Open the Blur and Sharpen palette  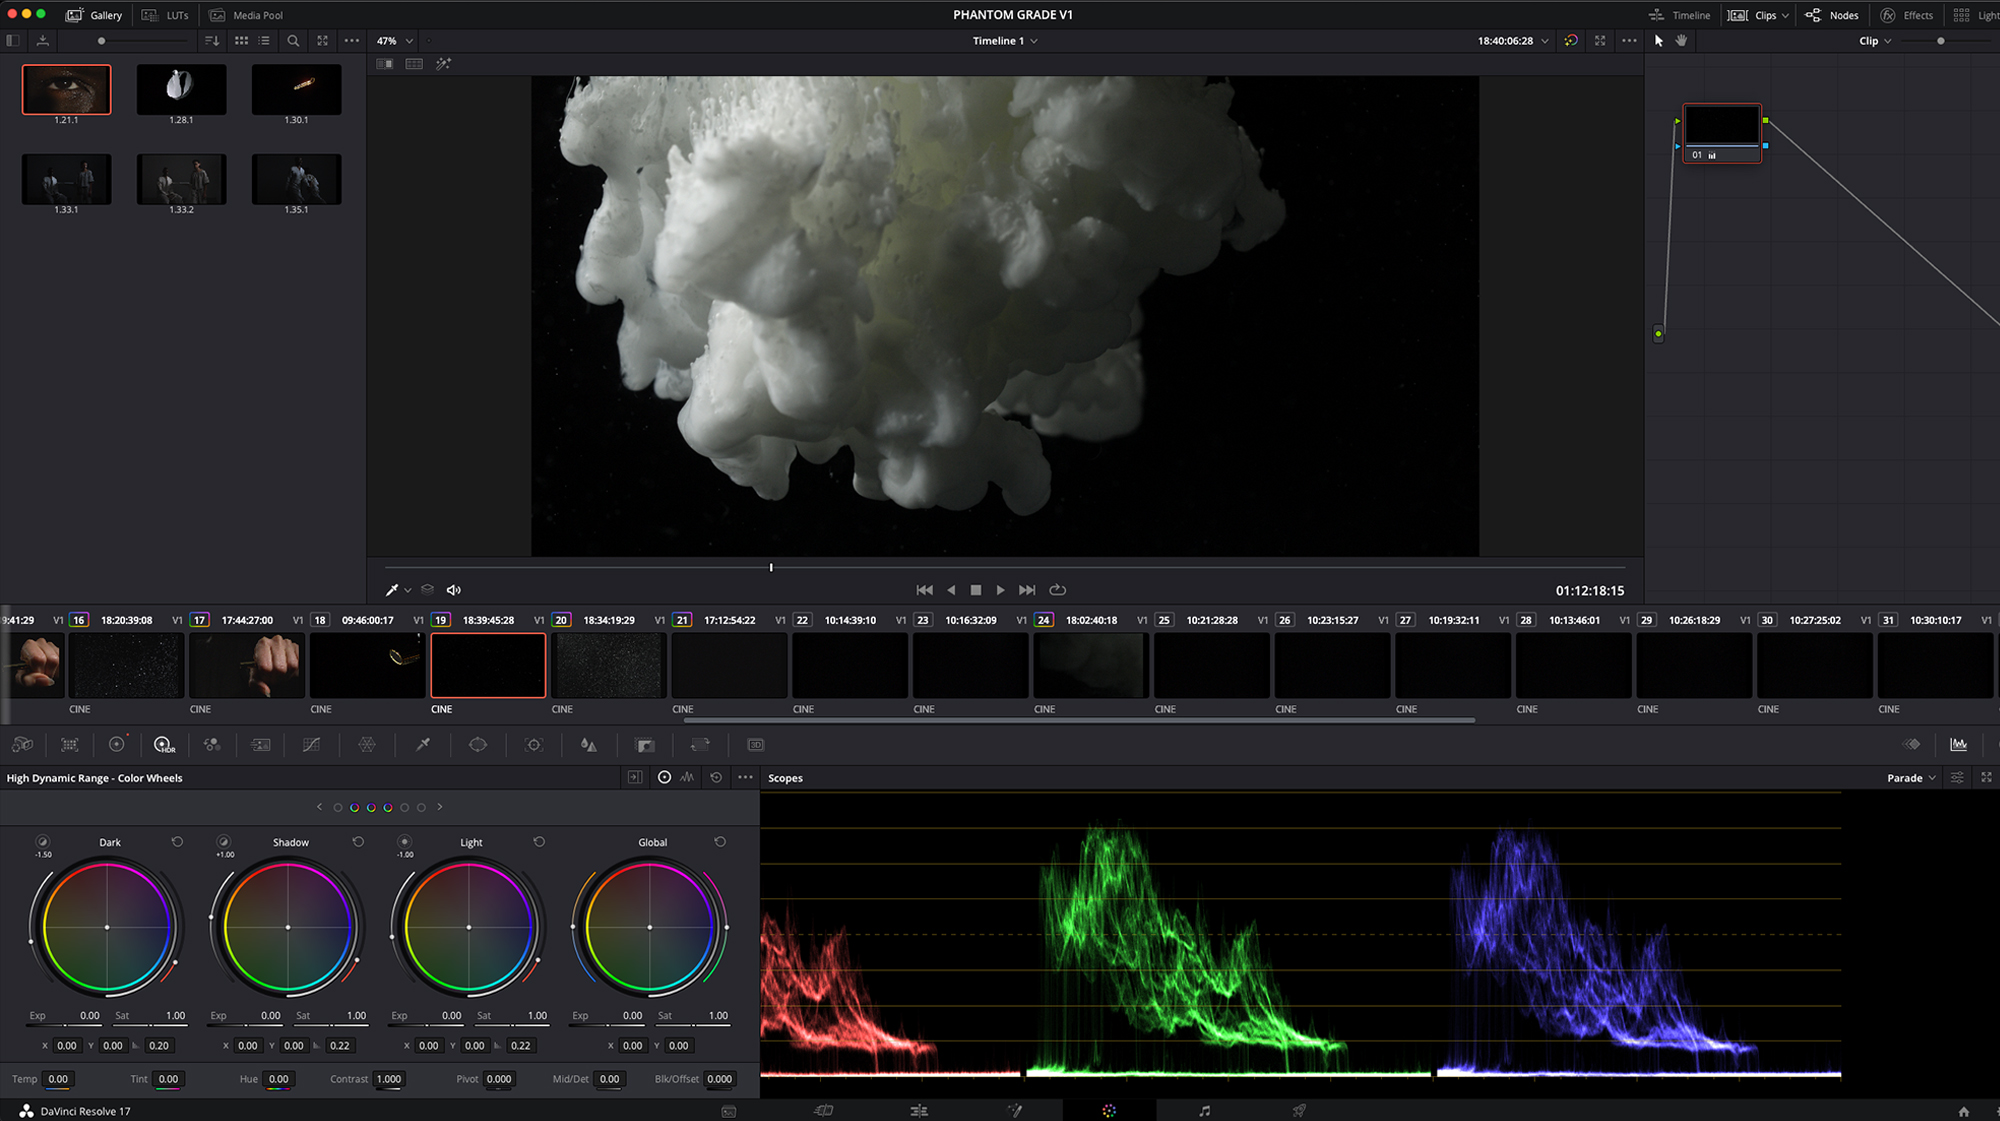tap(589, 745)
